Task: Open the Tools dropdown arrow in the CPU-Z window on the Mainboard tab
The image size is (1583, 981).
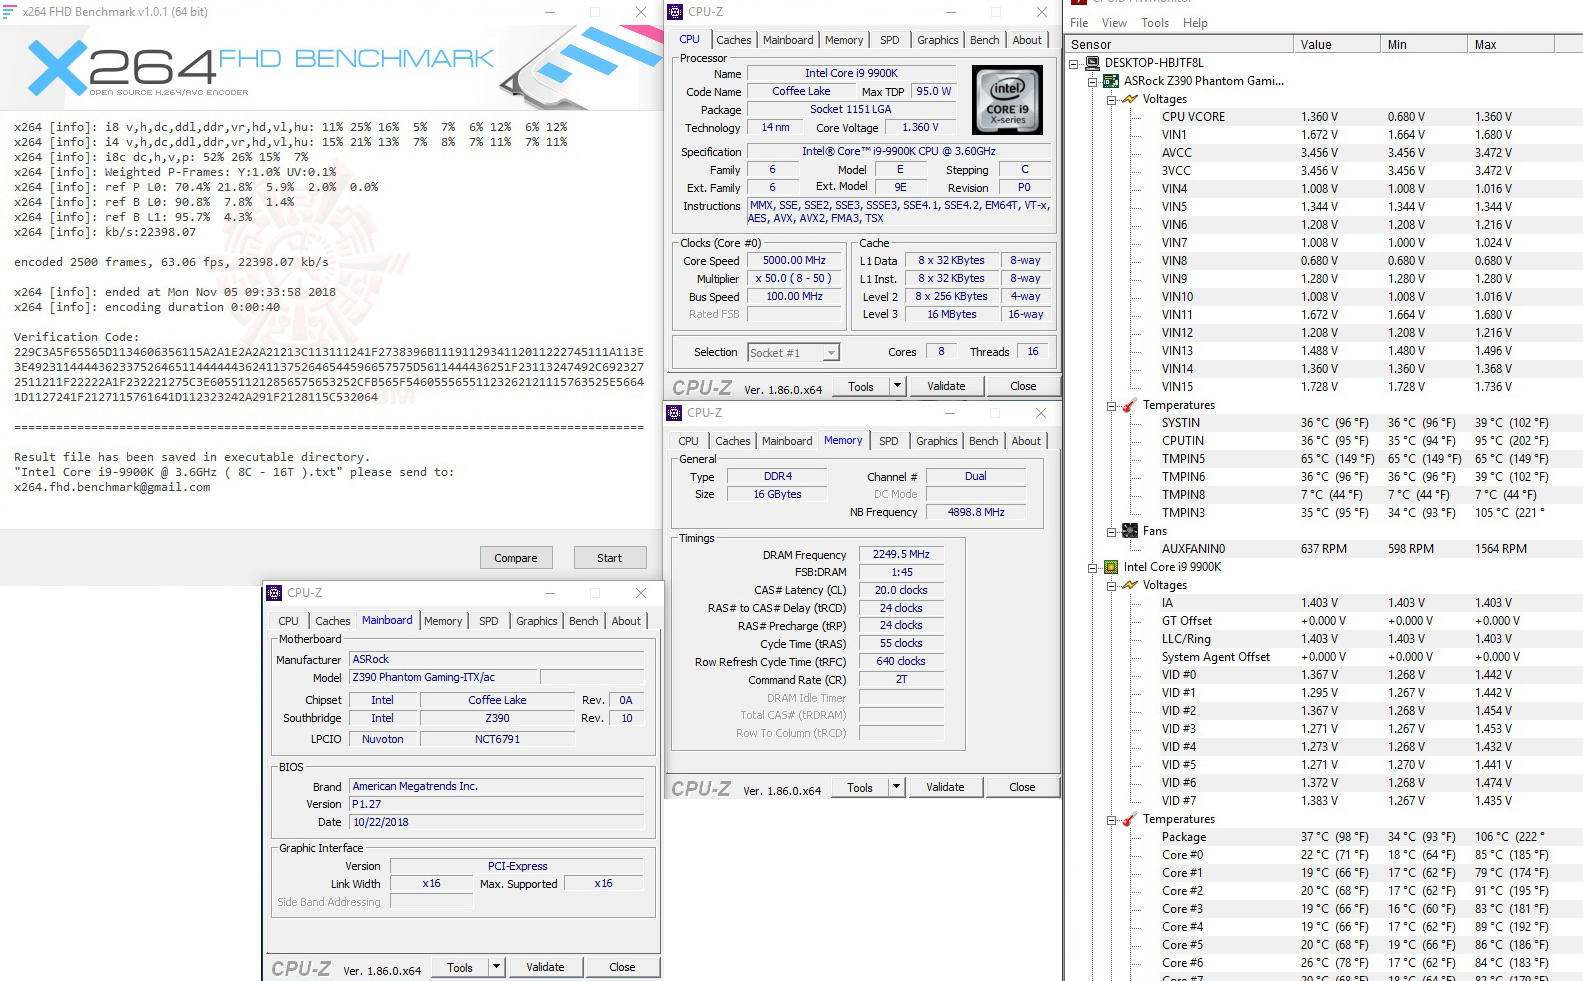Action: pos(496,967)
